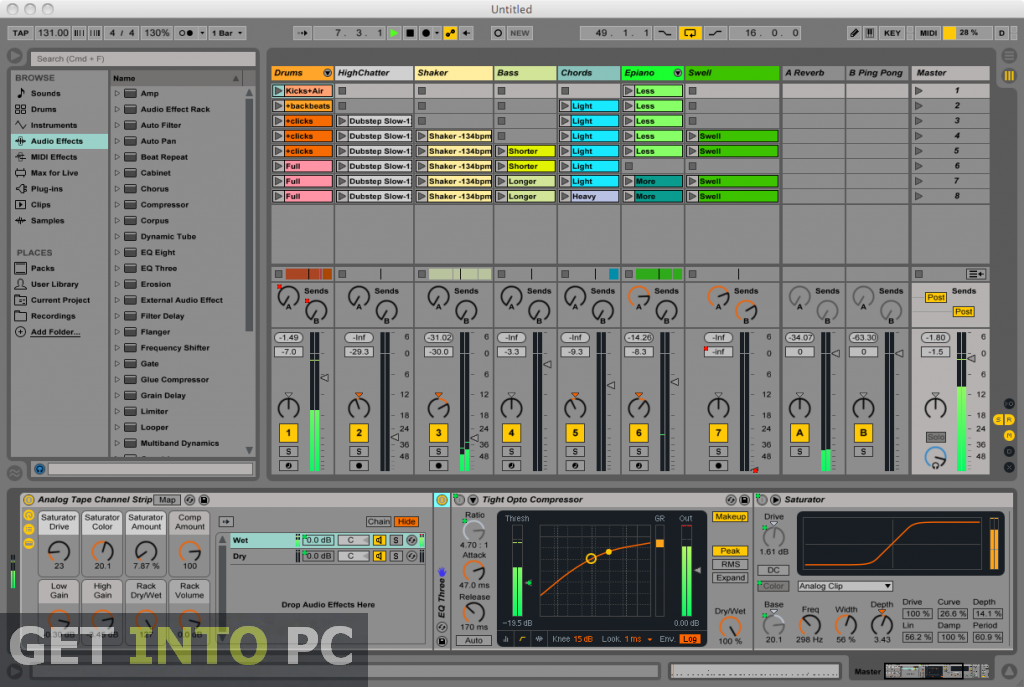
Task: Enable Draw Mode pencil icon
Action: tap(854, 33)
